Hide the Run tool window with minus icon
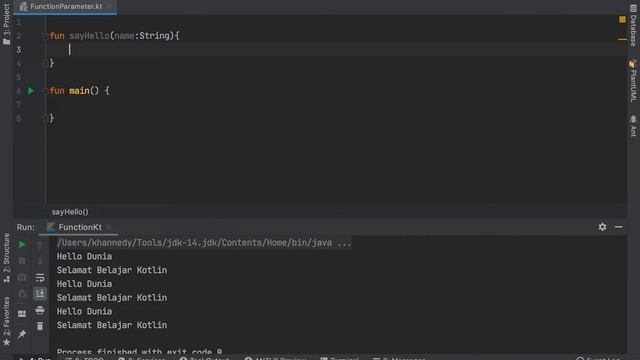Screen dimensions: 640x360 (x=618, y=227)
